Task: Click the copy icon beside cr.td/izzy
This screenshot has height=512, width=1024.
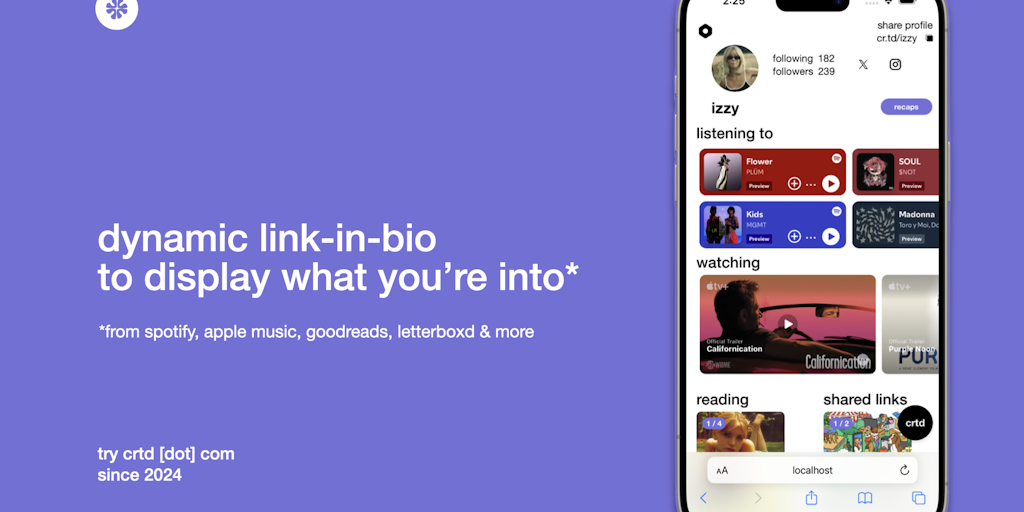Action: point(929,39)
